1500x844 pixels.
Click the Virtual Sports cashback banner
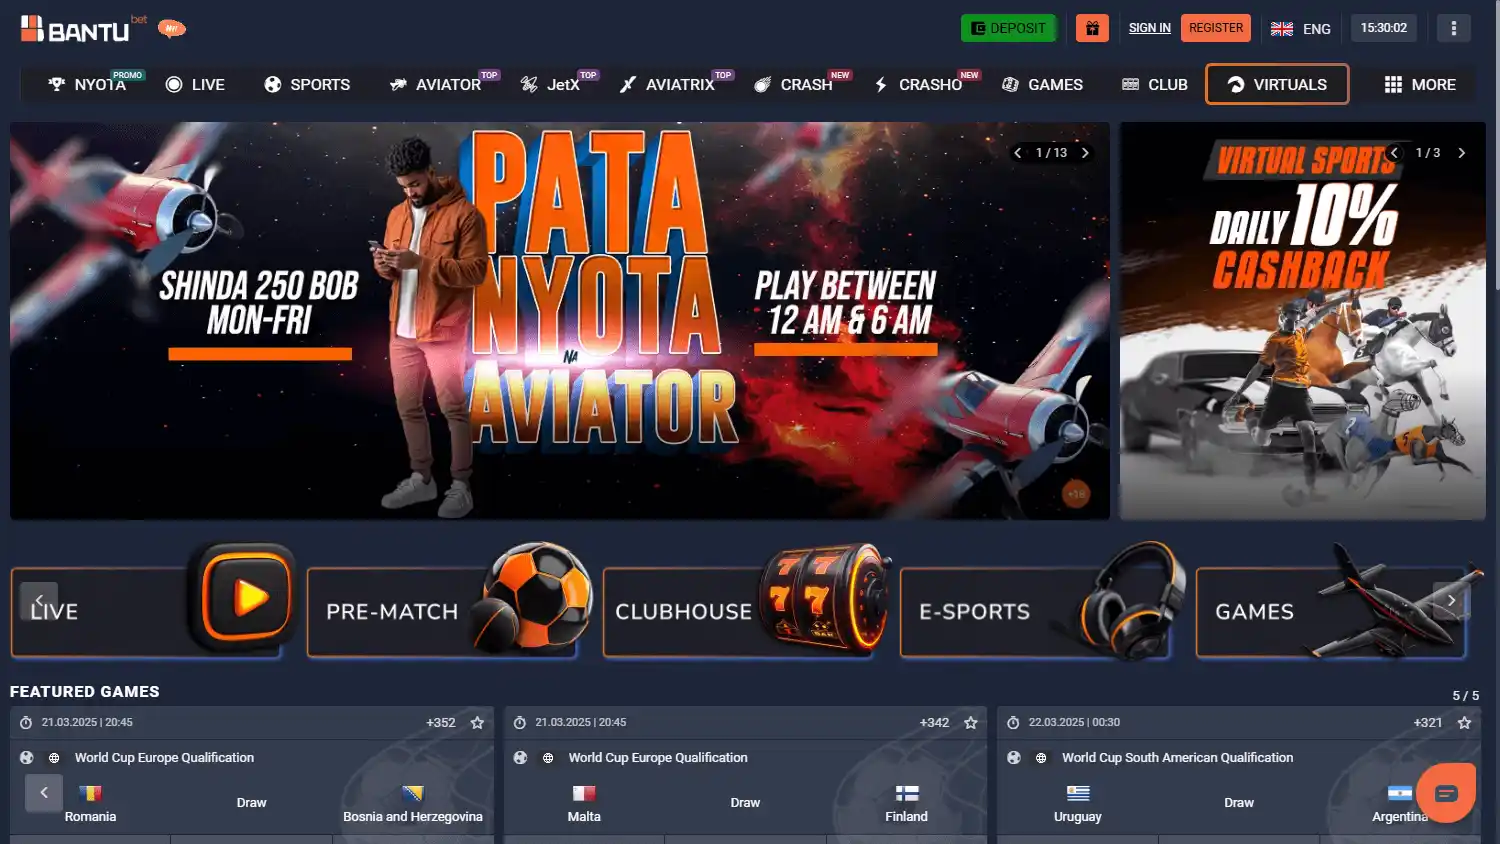pos(1302,320)
